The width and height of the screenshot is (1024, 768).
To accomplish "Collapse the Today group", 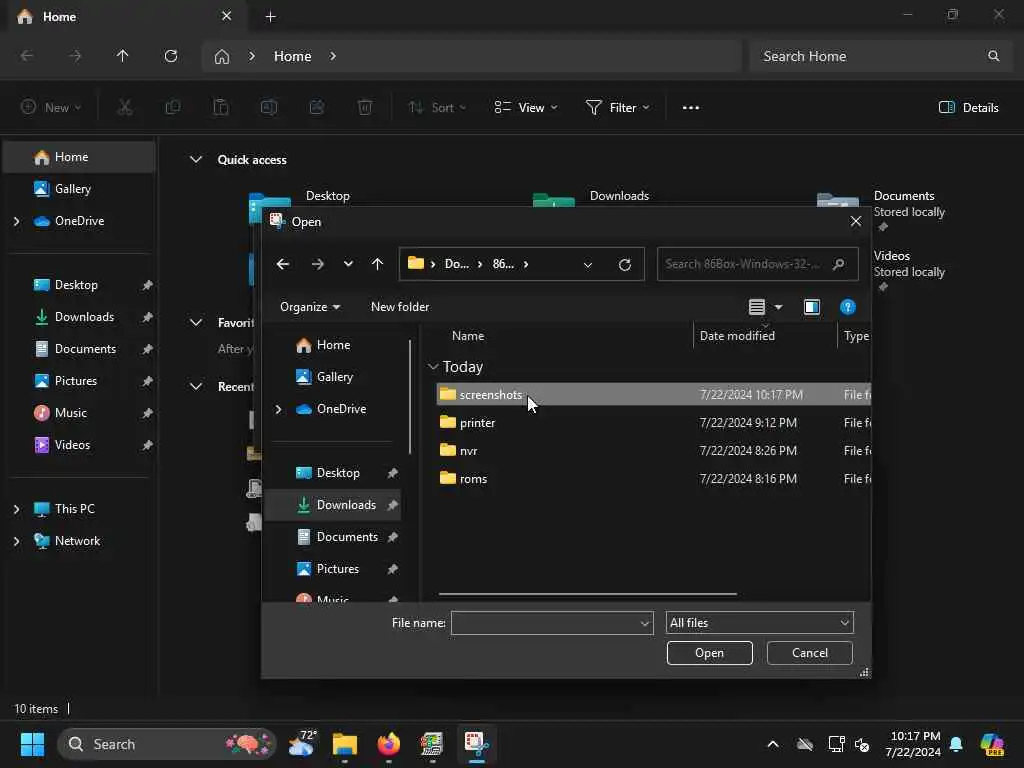I will (x=432, y=367).
